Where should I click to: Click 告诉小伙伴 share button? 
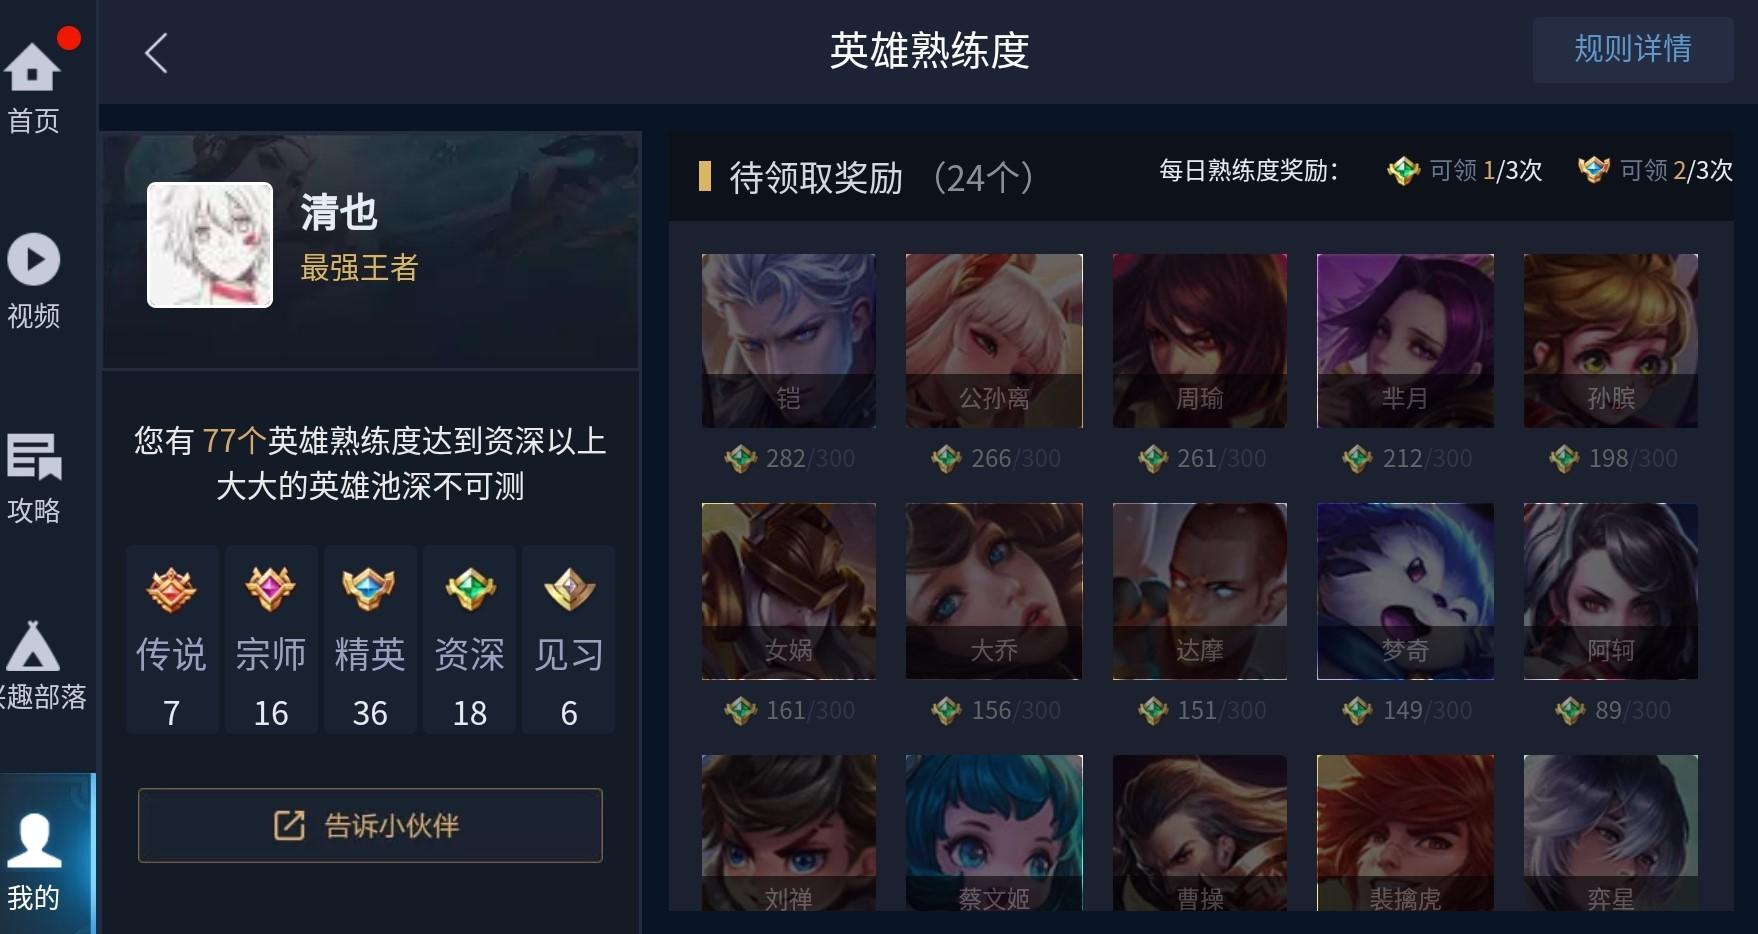[370, 825]
